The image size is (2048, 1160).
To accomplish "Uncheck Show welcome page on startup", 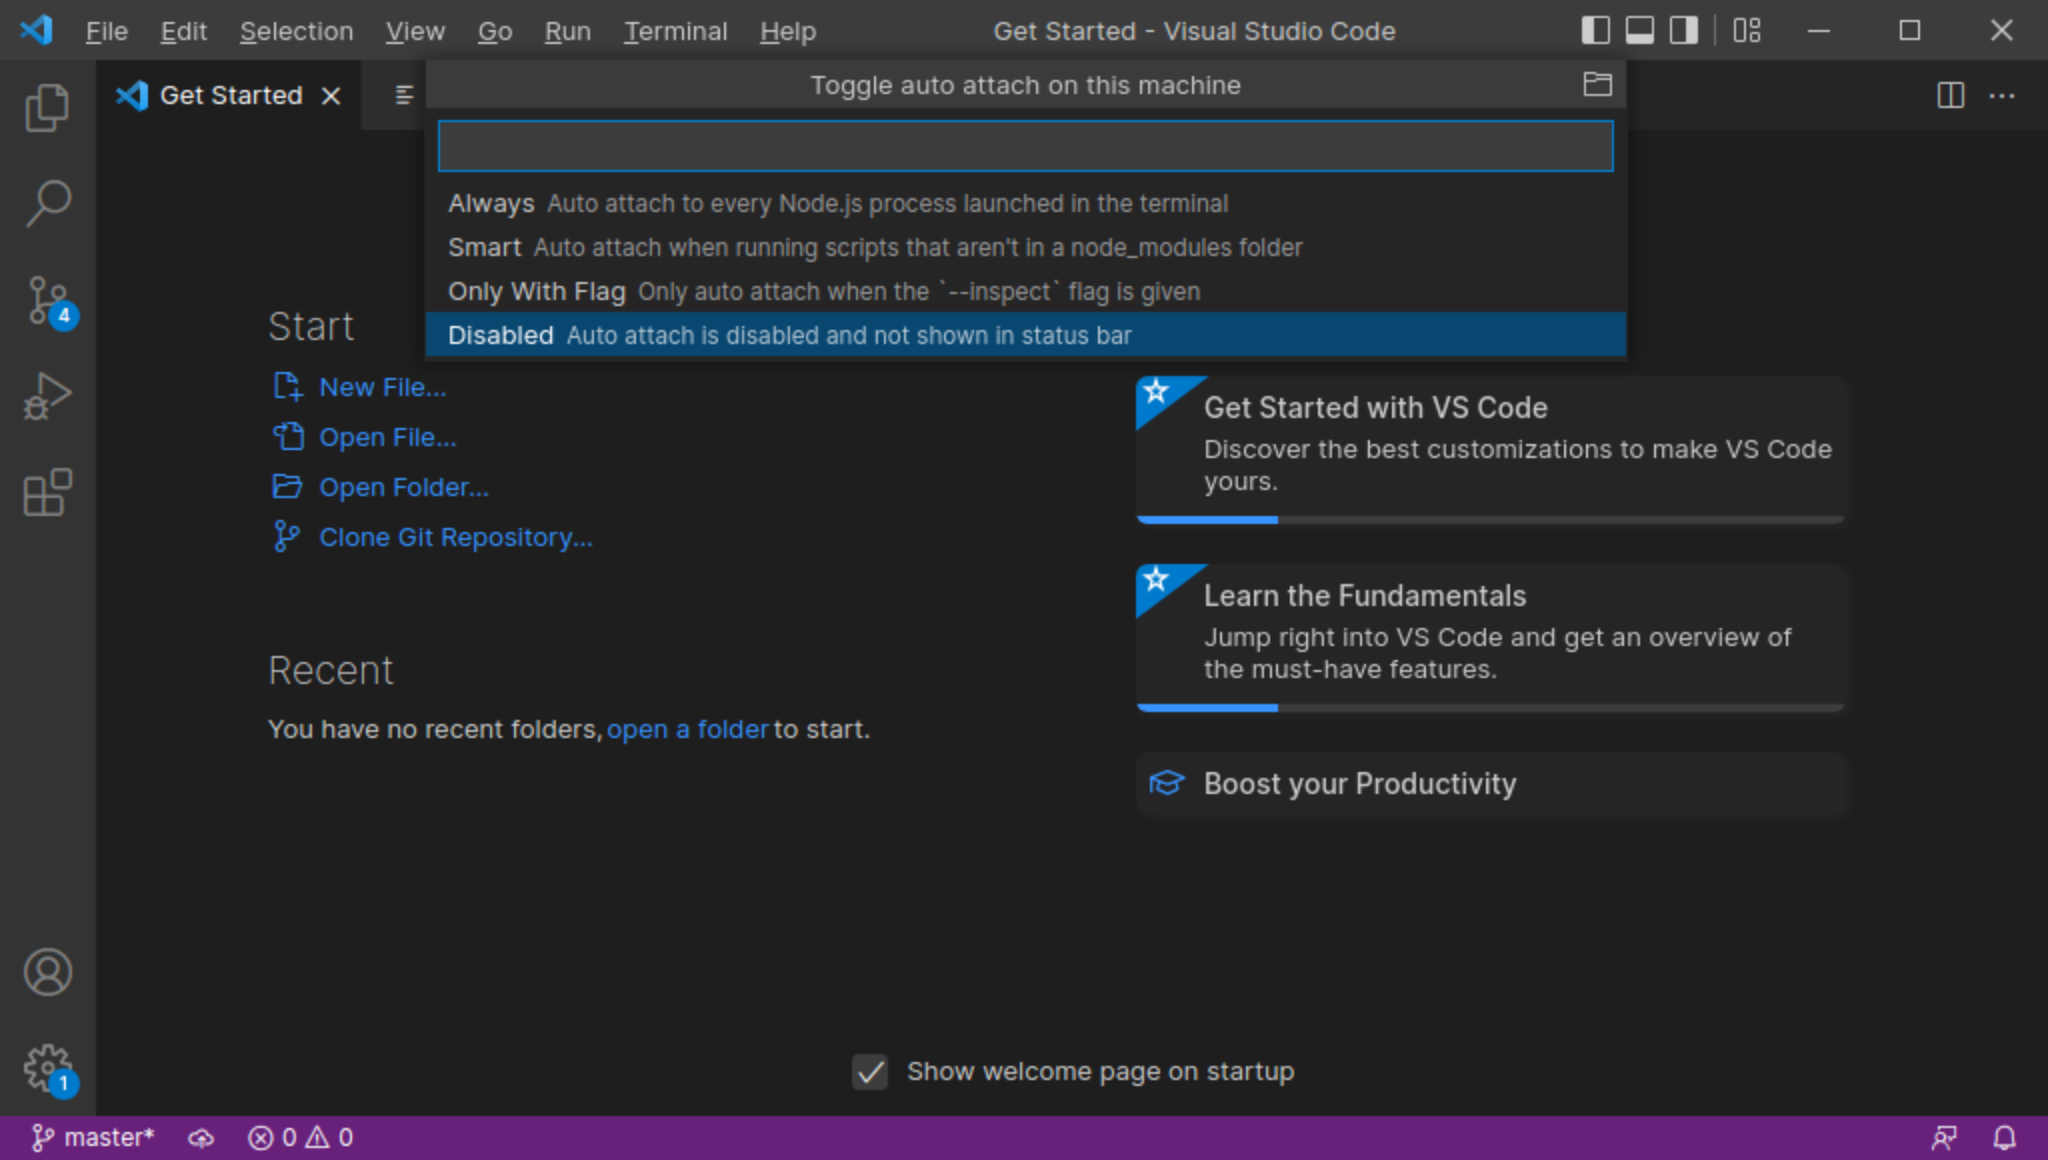I will tap(868, 1072).
